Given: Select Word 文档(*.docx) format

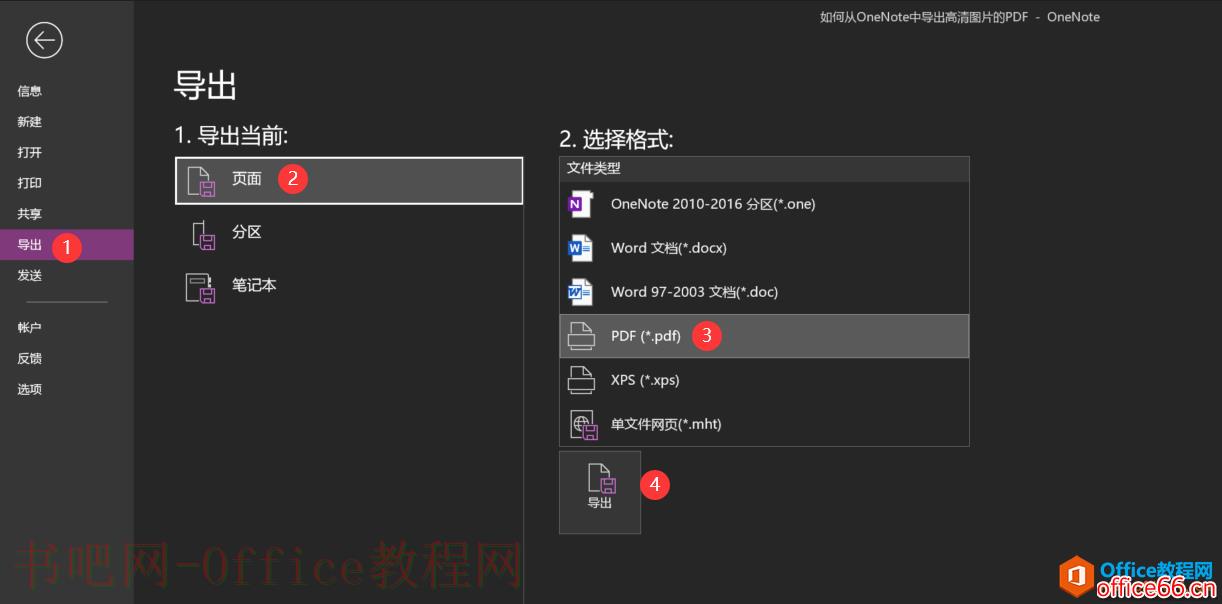Looking at the screenshot, I should click(764, 248).
